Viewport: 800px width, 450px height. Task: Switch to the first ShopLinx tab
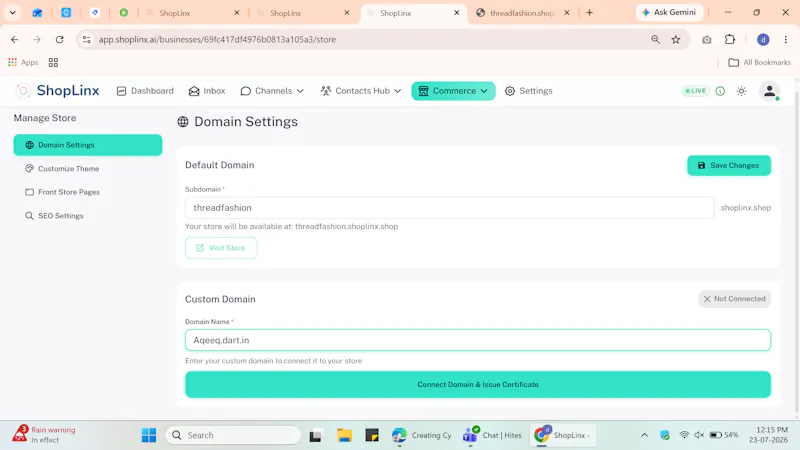pos(193,13)
